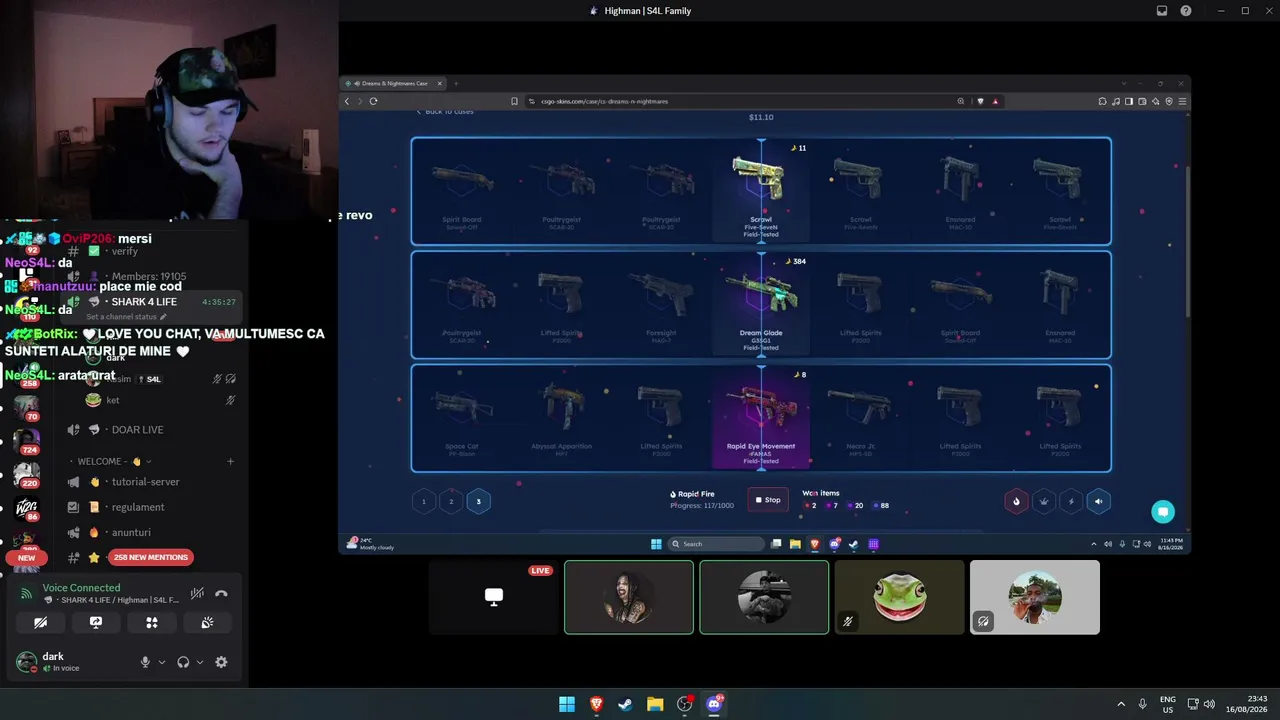Turn on camera in Discord

40,622
